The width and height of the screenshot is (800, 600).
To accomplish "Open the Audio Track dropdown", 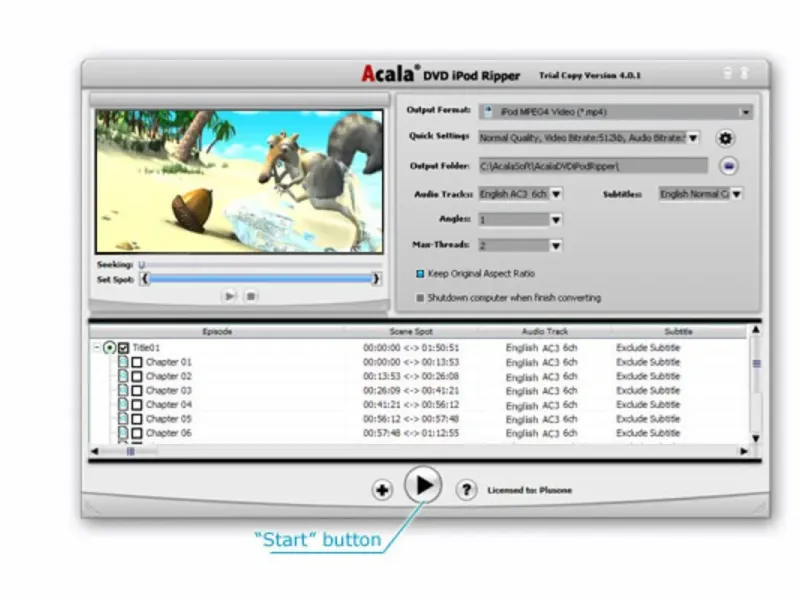I will tap(556, 194).
